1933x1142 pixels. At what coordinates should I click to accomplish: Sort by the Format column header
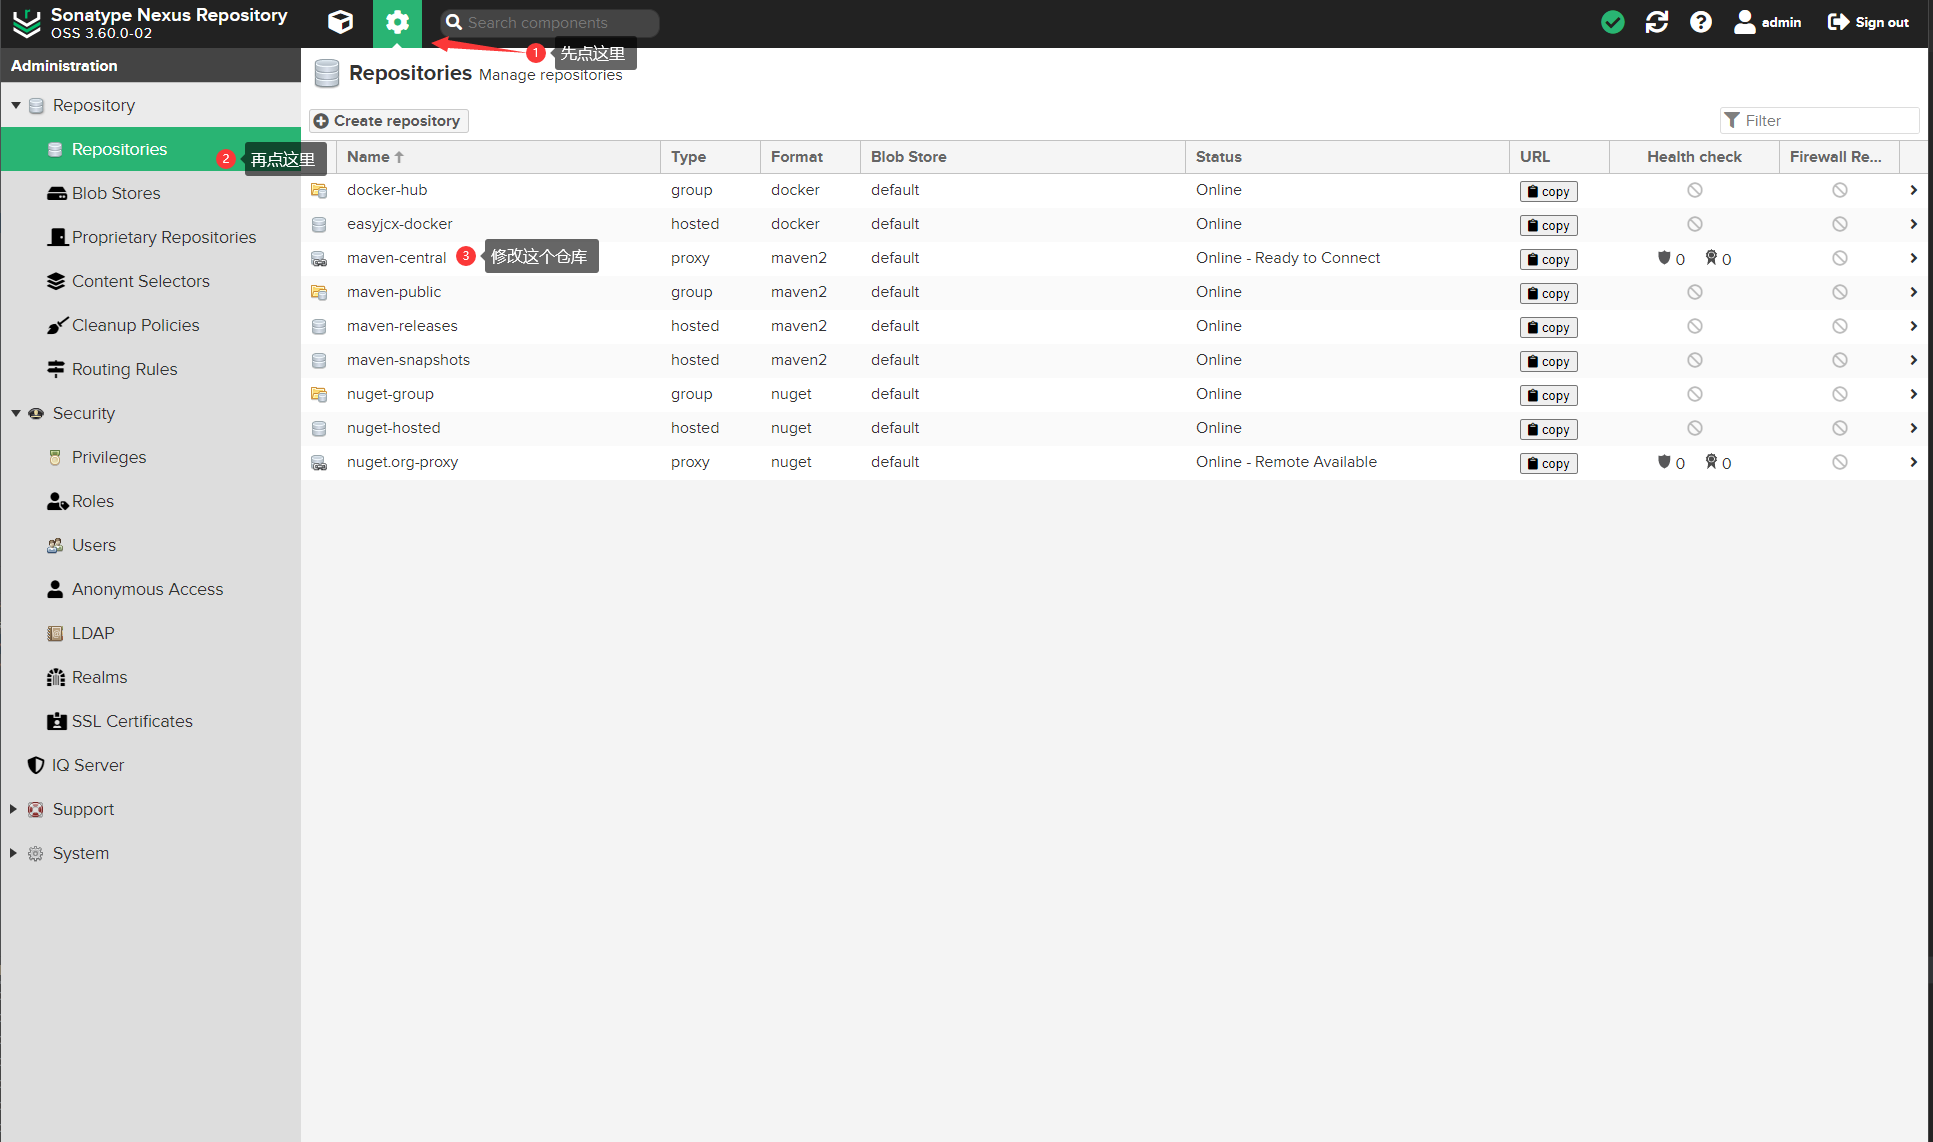point(810,157)
